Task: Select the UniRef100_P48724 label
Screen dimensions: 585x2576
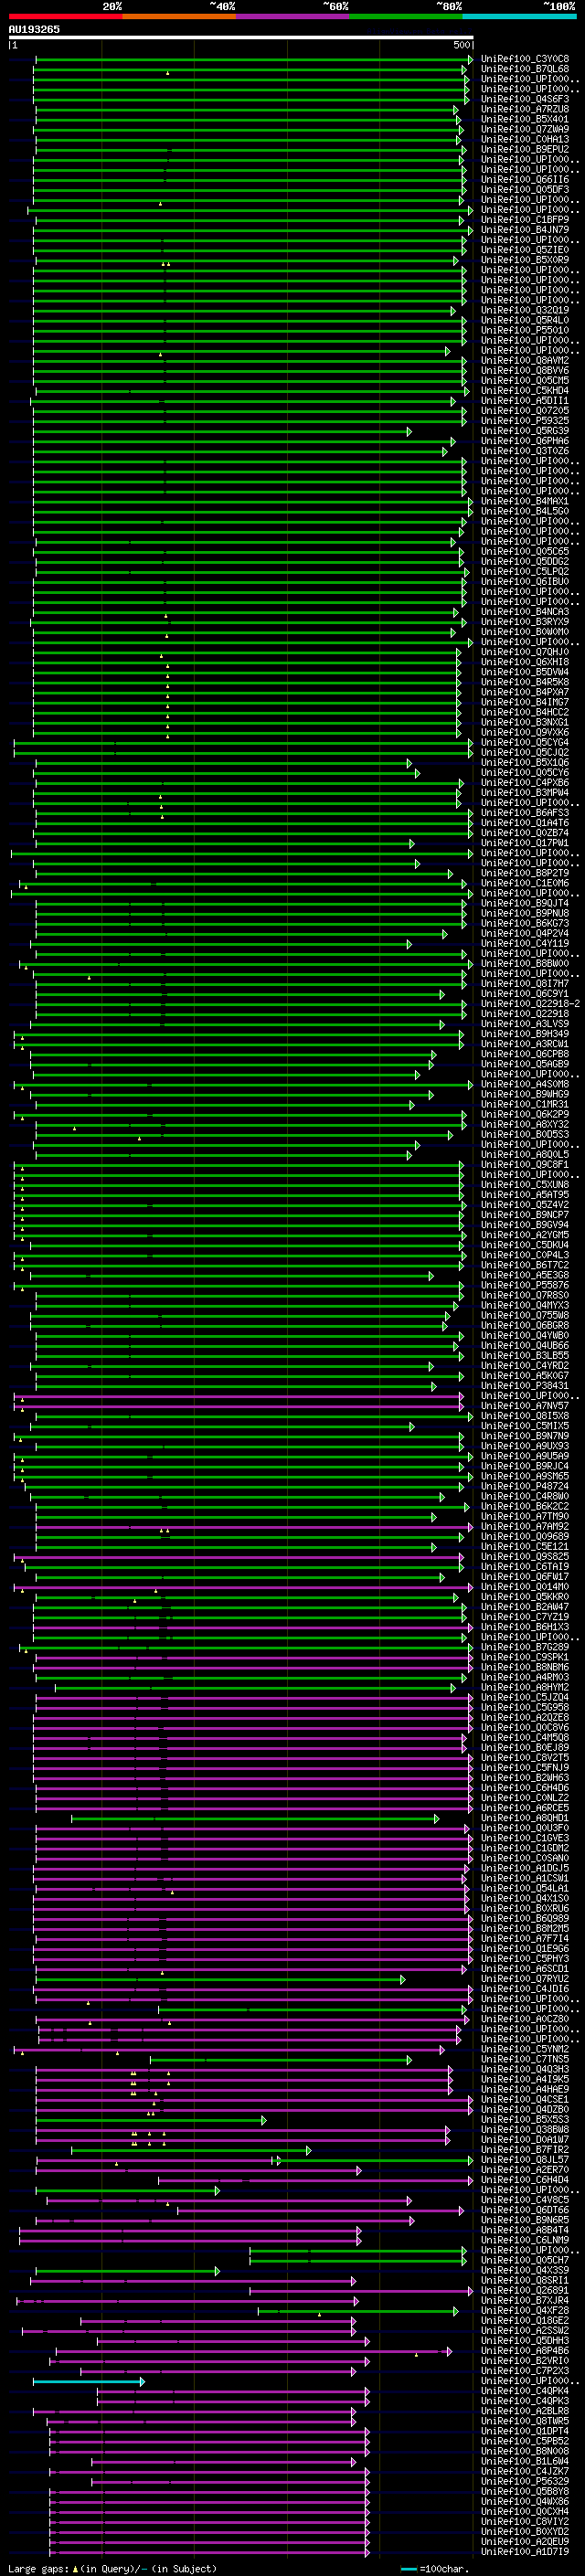Action: tap(525, 1487)
